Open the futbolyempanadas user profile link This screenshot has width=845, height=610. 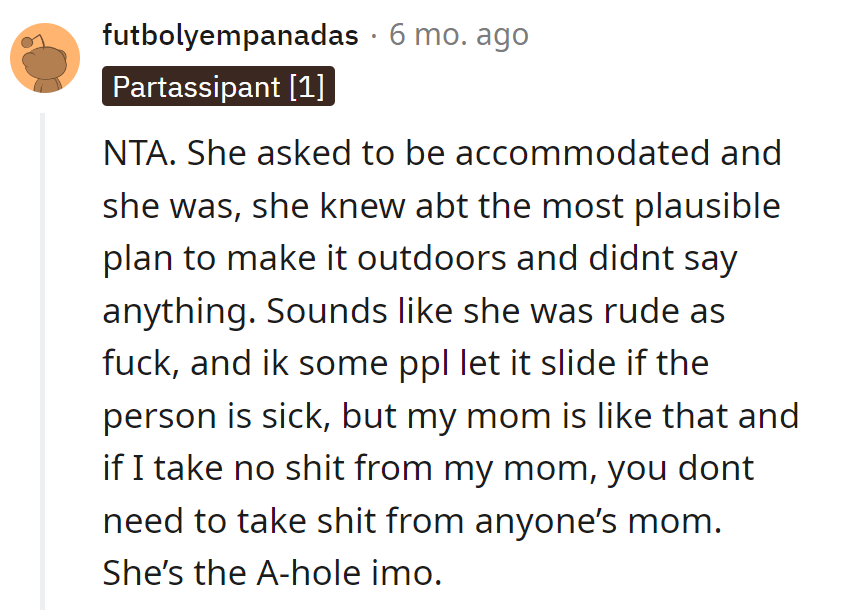tap(230, 36)
